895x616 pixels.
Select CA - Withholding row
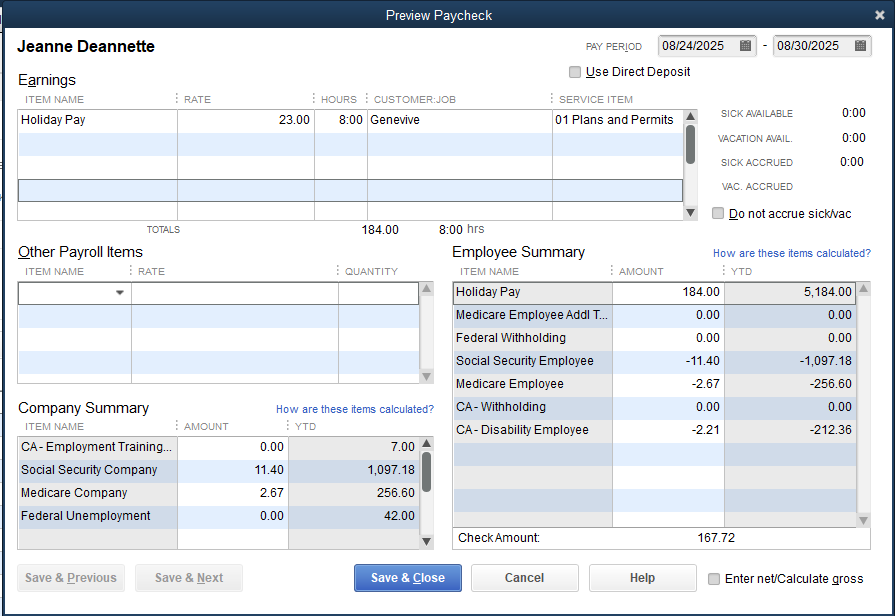coord(655,407)
